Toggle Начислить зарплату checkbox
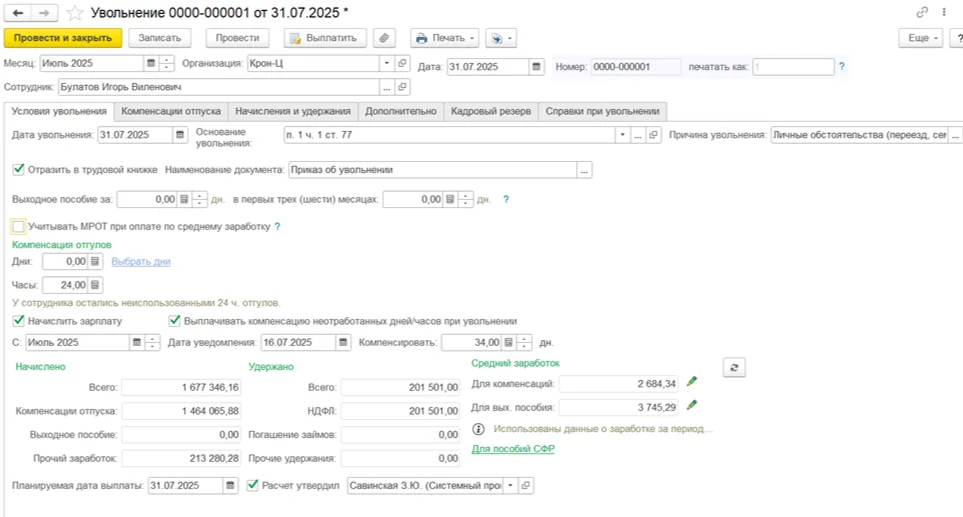 coord(18,321)
